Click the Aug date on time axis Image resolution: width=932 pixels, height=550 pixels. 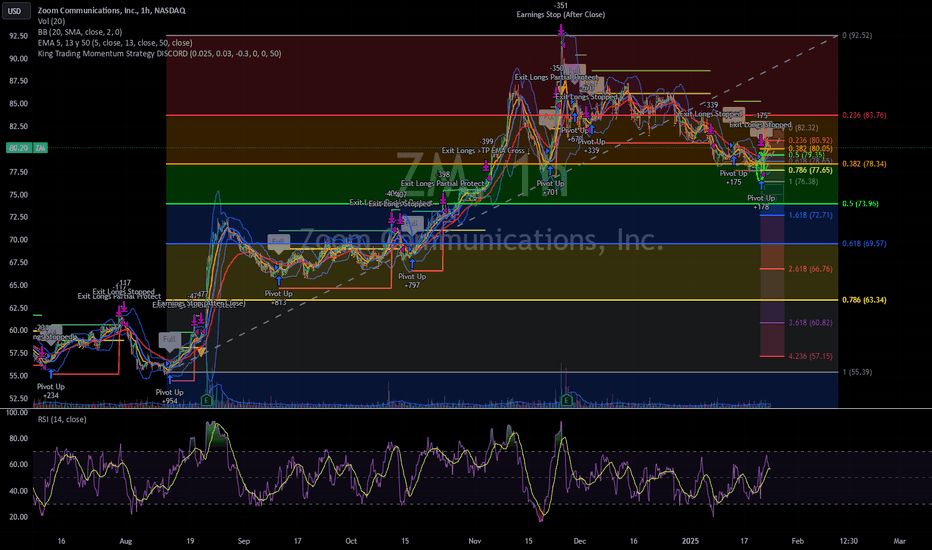(125, 541)
